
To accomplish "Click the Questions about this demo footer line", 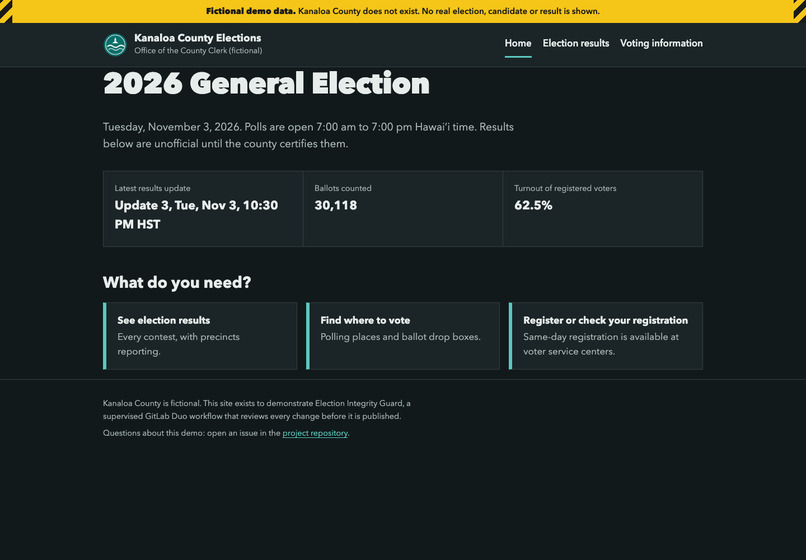I will 226,433.
